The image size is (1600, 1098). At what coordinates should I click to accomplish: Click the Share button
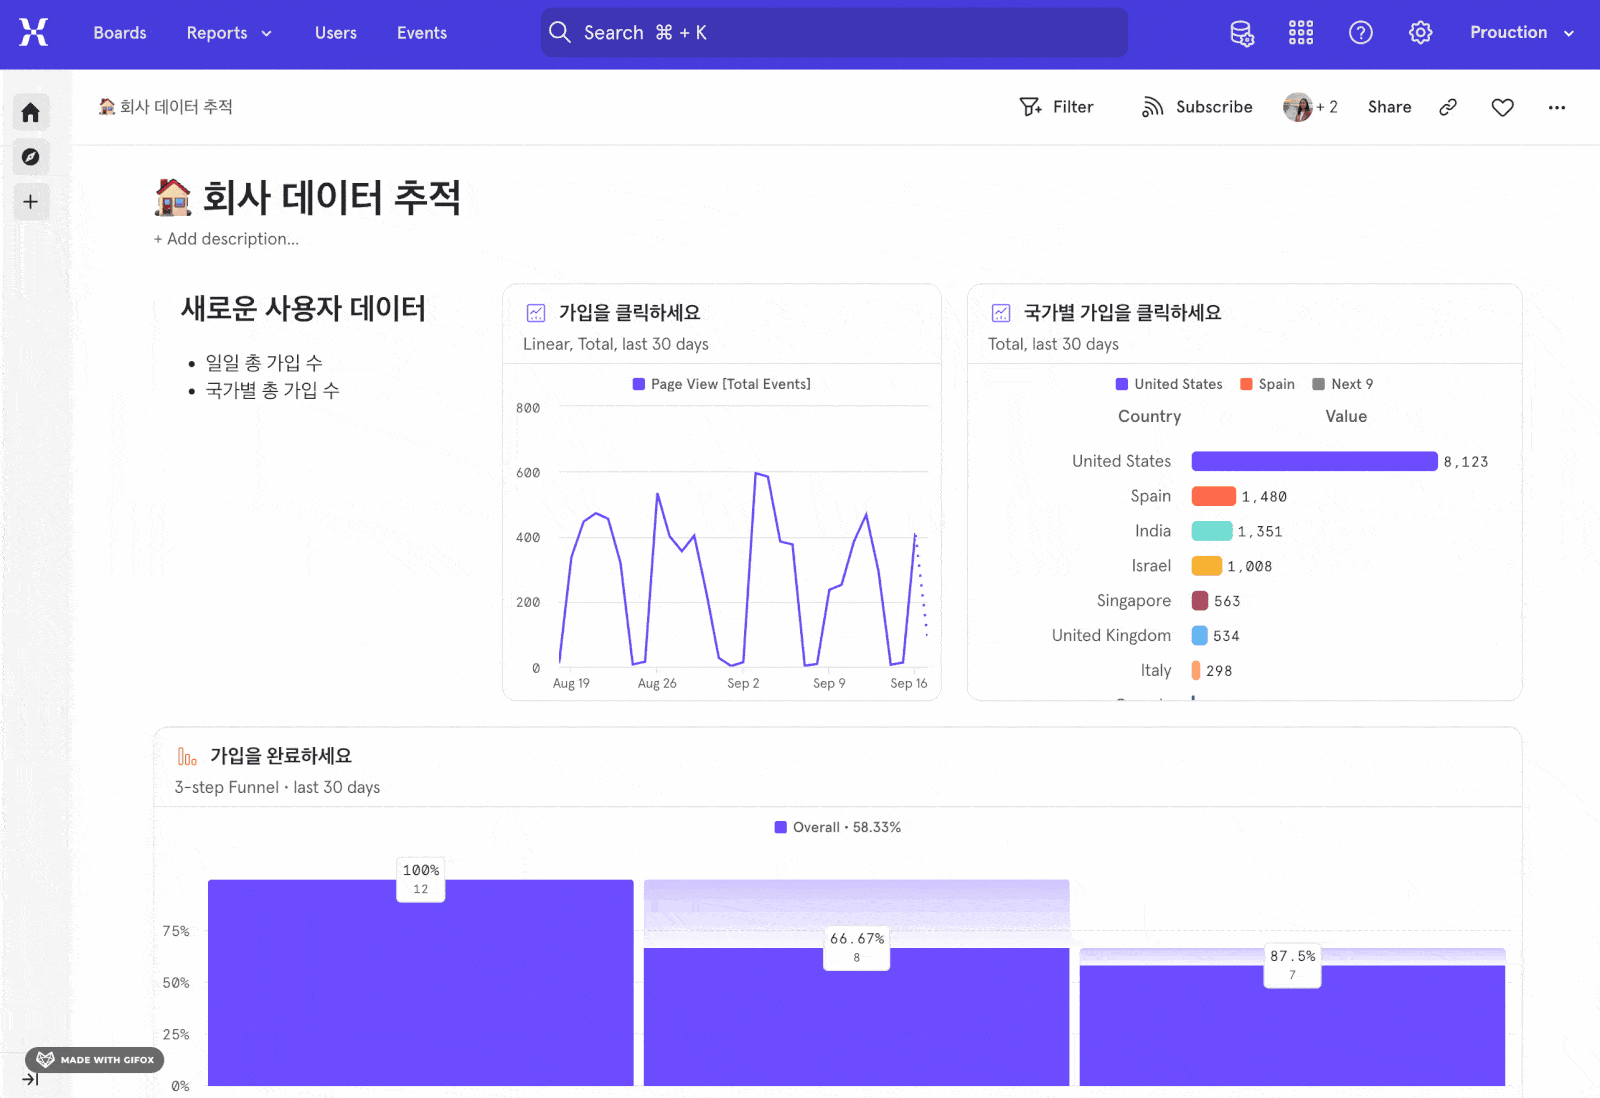pos(1389,107)
